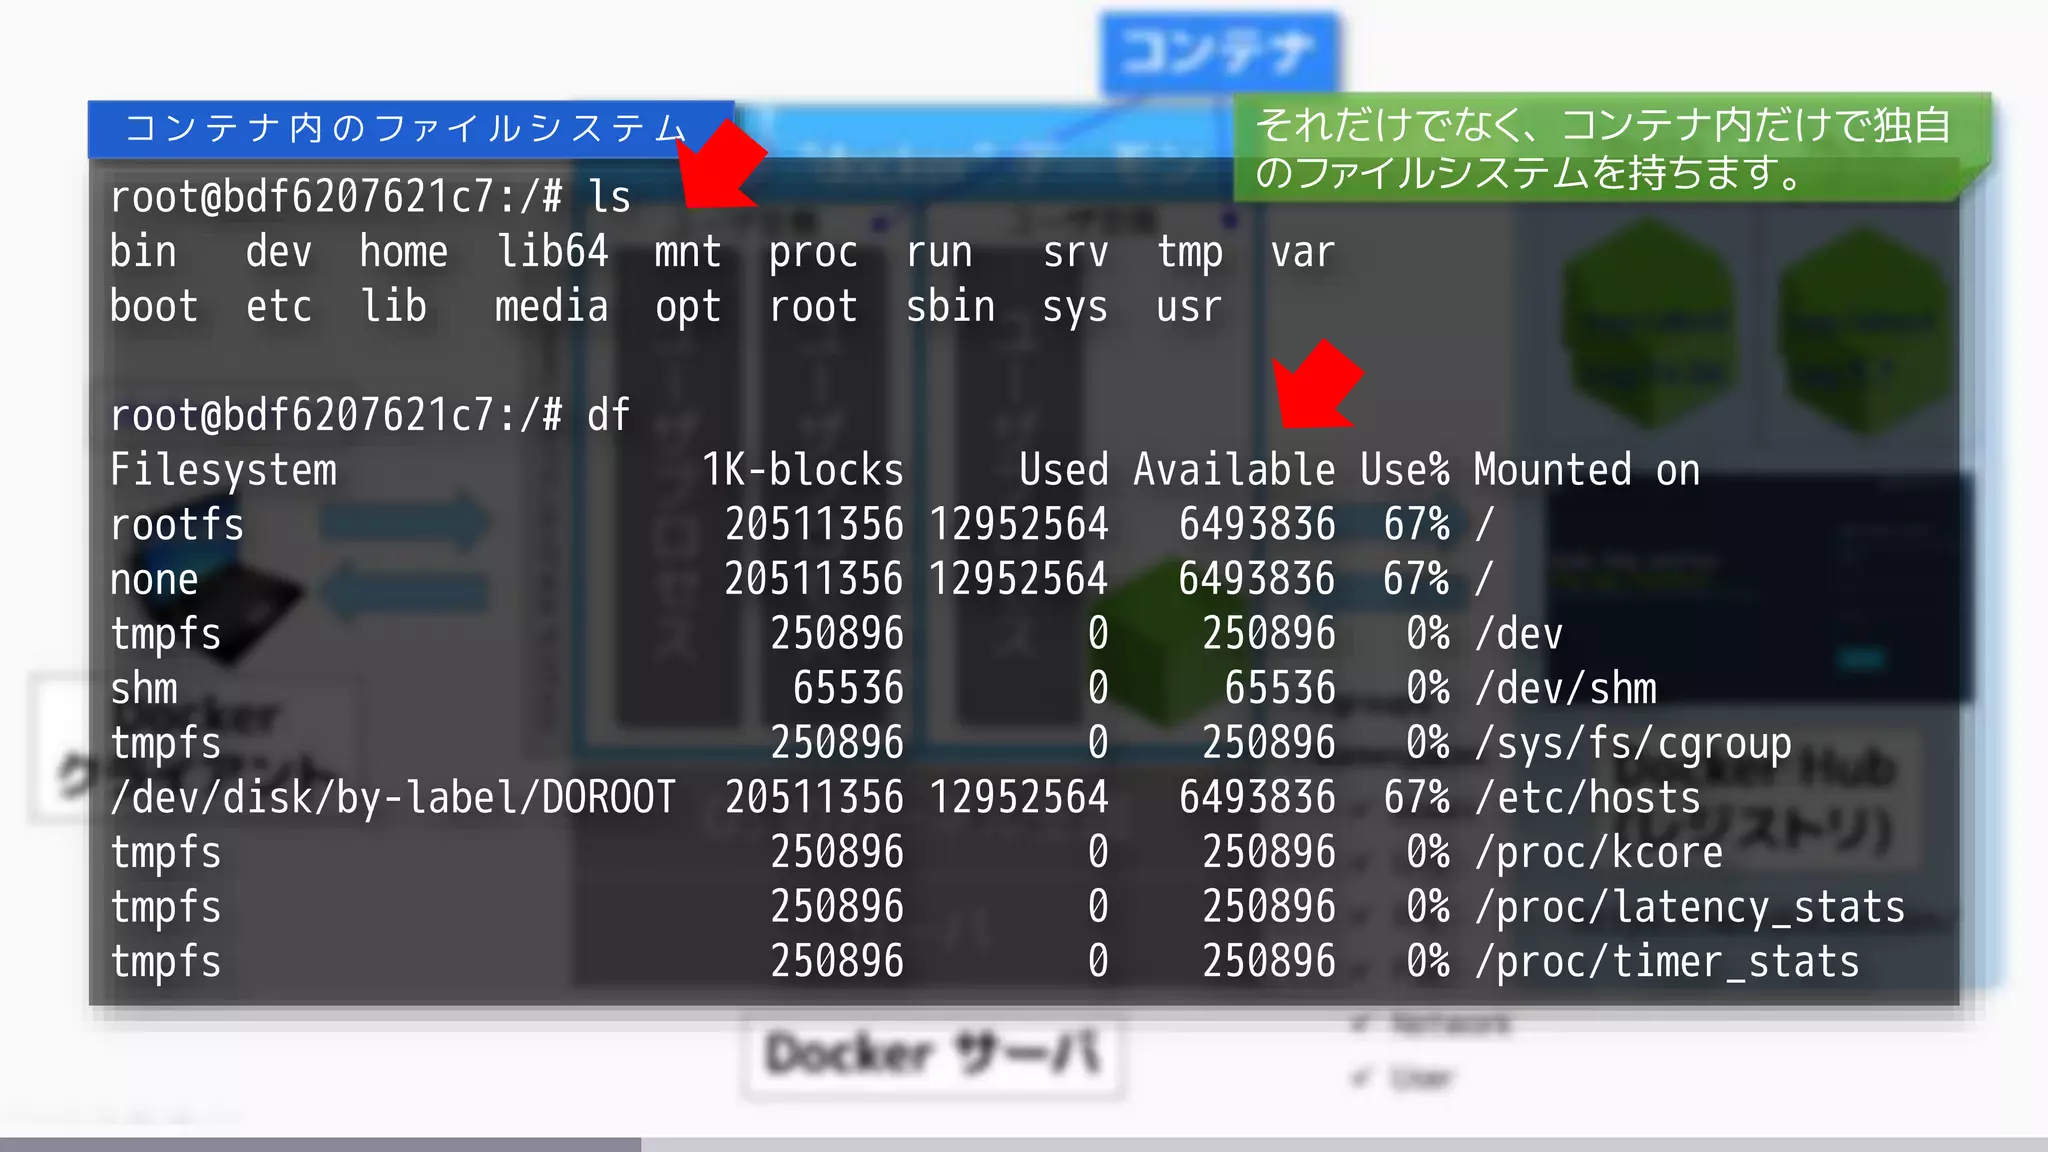This screenshot has height=1152, width=2048.
Task: Select the run directory in ls output
Action: (939, 253)
